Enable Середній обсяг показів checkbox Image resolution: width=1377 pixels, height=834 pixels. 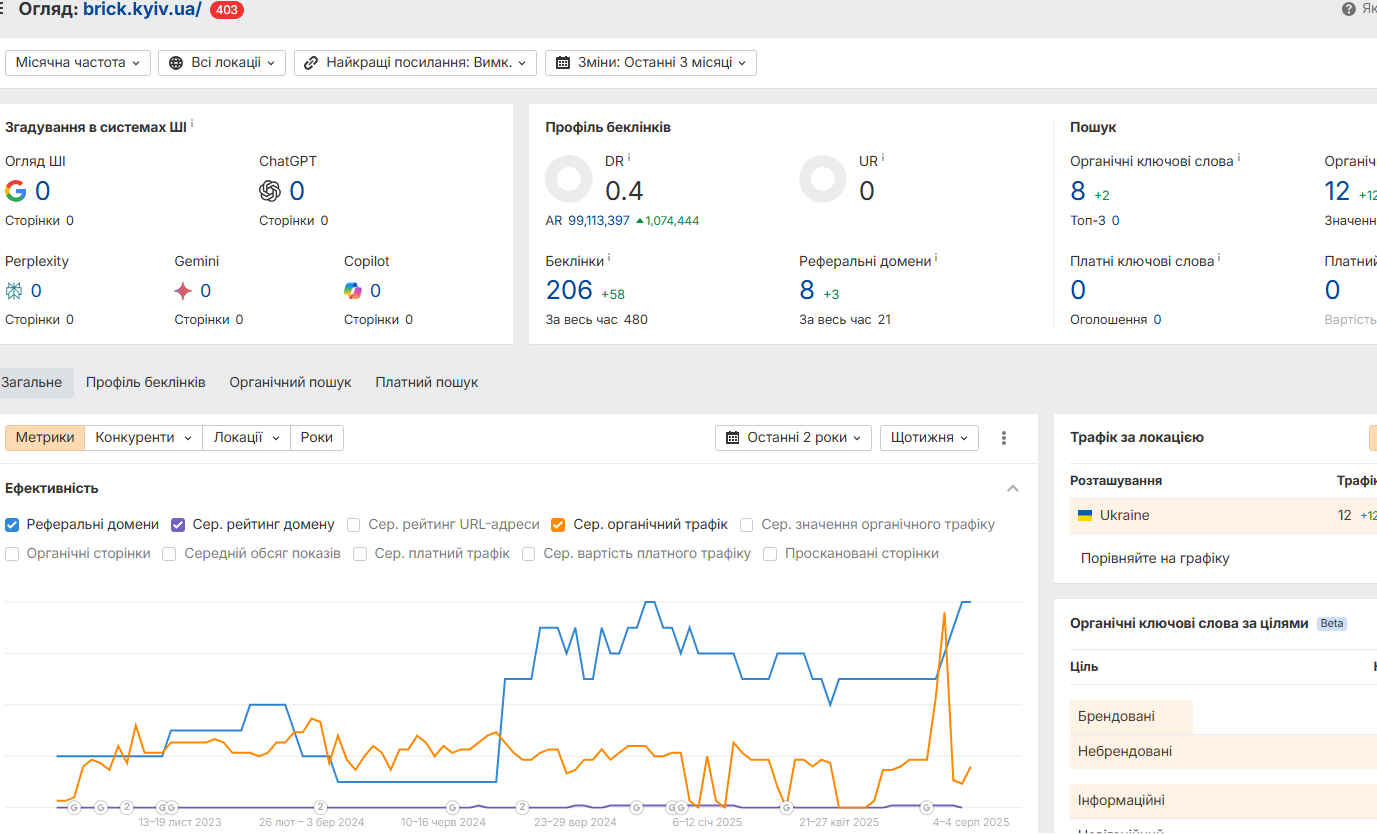tap(169, 553)
